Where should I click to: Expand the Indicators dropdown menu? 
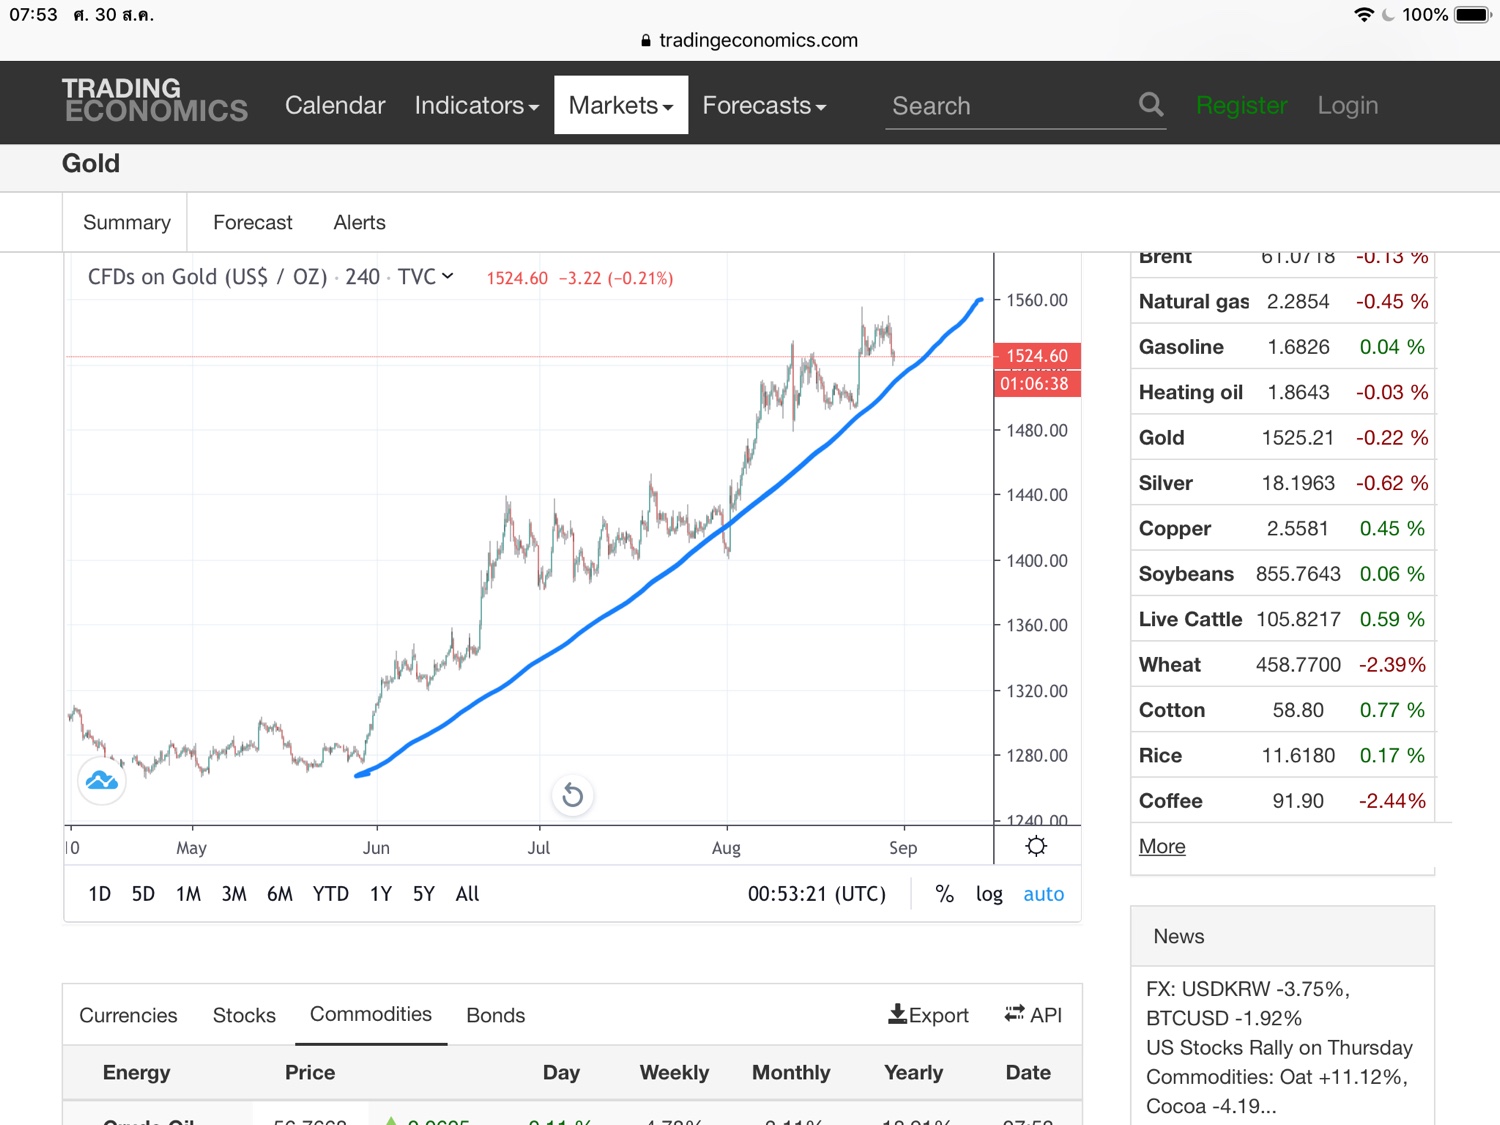pos(476,105)
